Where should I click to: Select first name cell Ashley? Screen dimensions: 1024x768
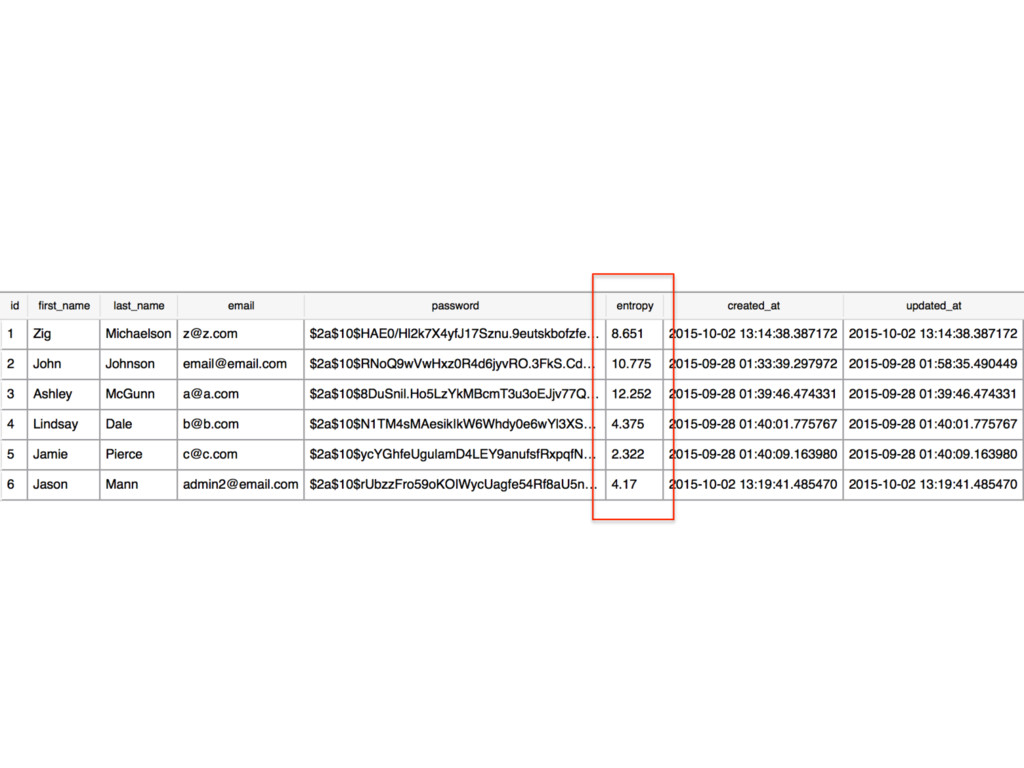(x=64, y=394)
